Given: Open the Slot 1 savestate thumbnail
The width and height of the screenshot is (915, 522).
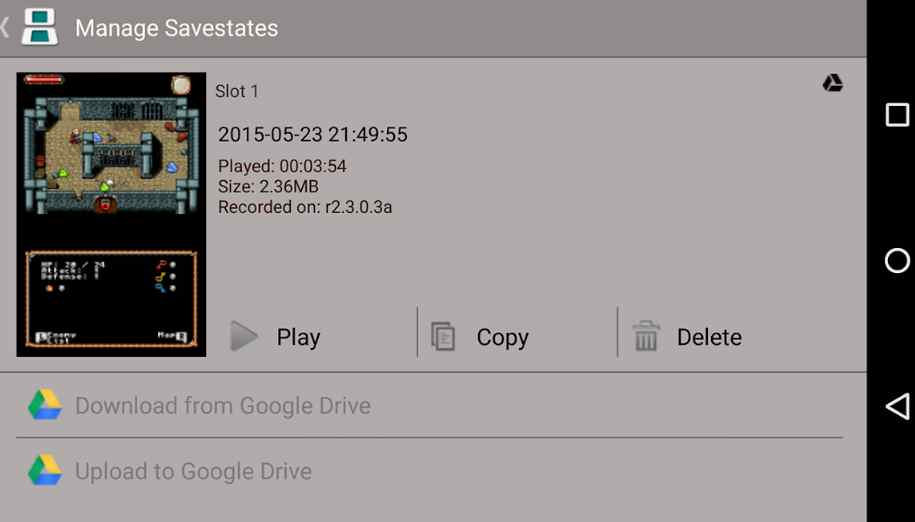Looking at the screenshot, I should coord(111,214).
